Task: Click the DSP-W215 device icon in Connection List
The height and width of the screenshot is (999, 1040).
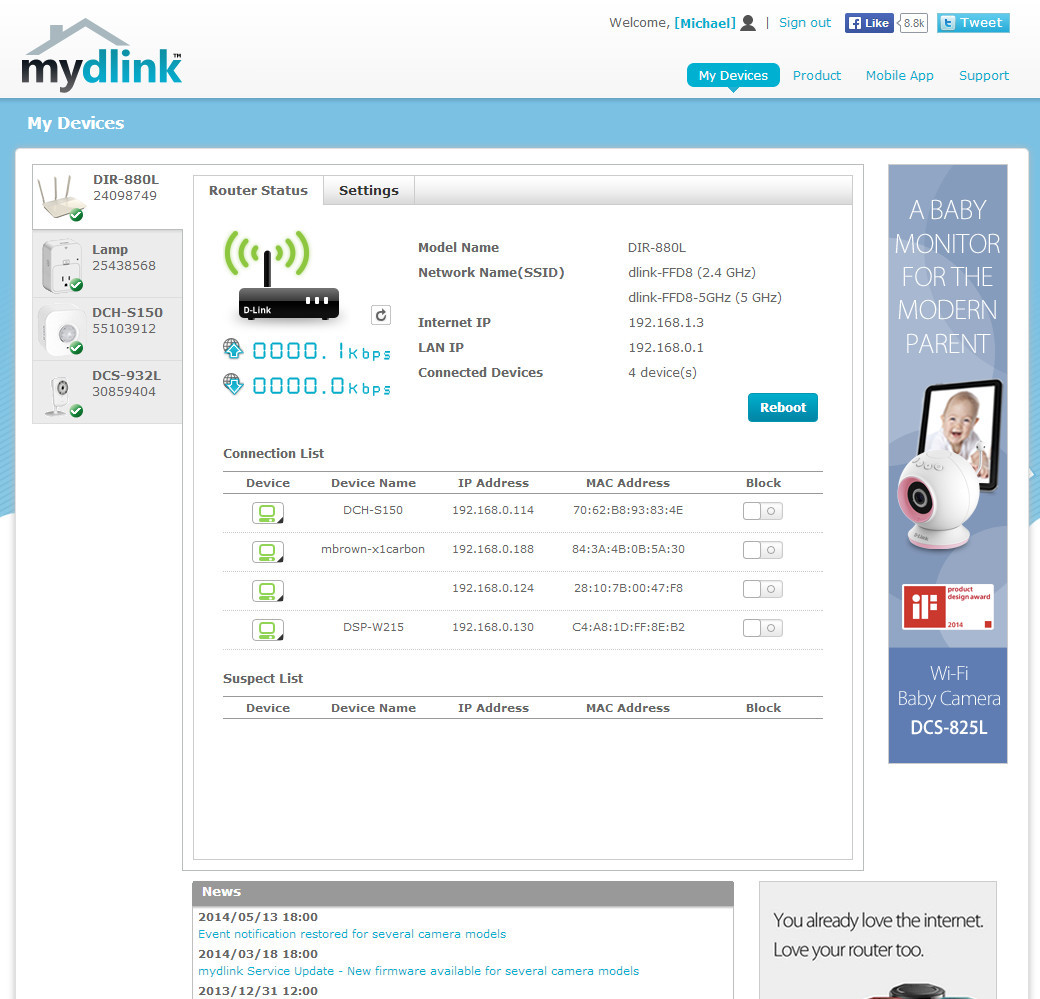Action: coord(267,630)
